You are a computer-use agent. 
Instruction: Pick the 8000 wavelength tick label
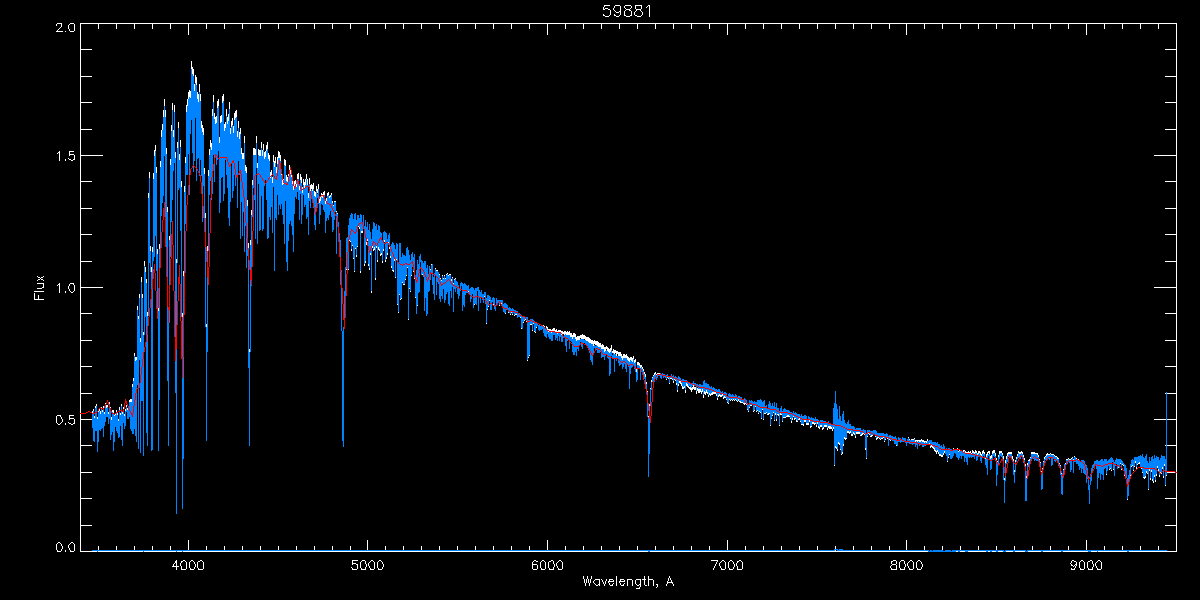point(907,563)
